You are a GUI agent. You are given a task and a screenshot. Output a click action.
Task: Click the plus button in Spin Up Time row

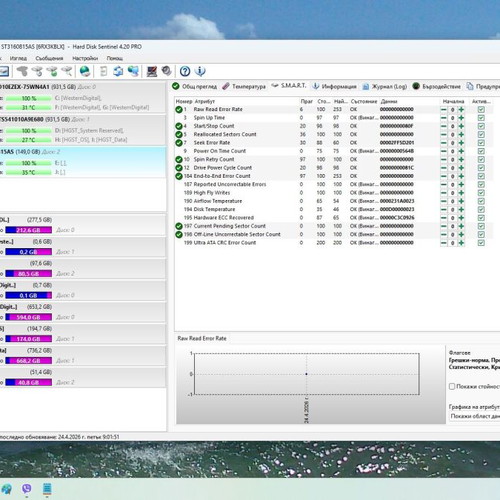(461, 118)
